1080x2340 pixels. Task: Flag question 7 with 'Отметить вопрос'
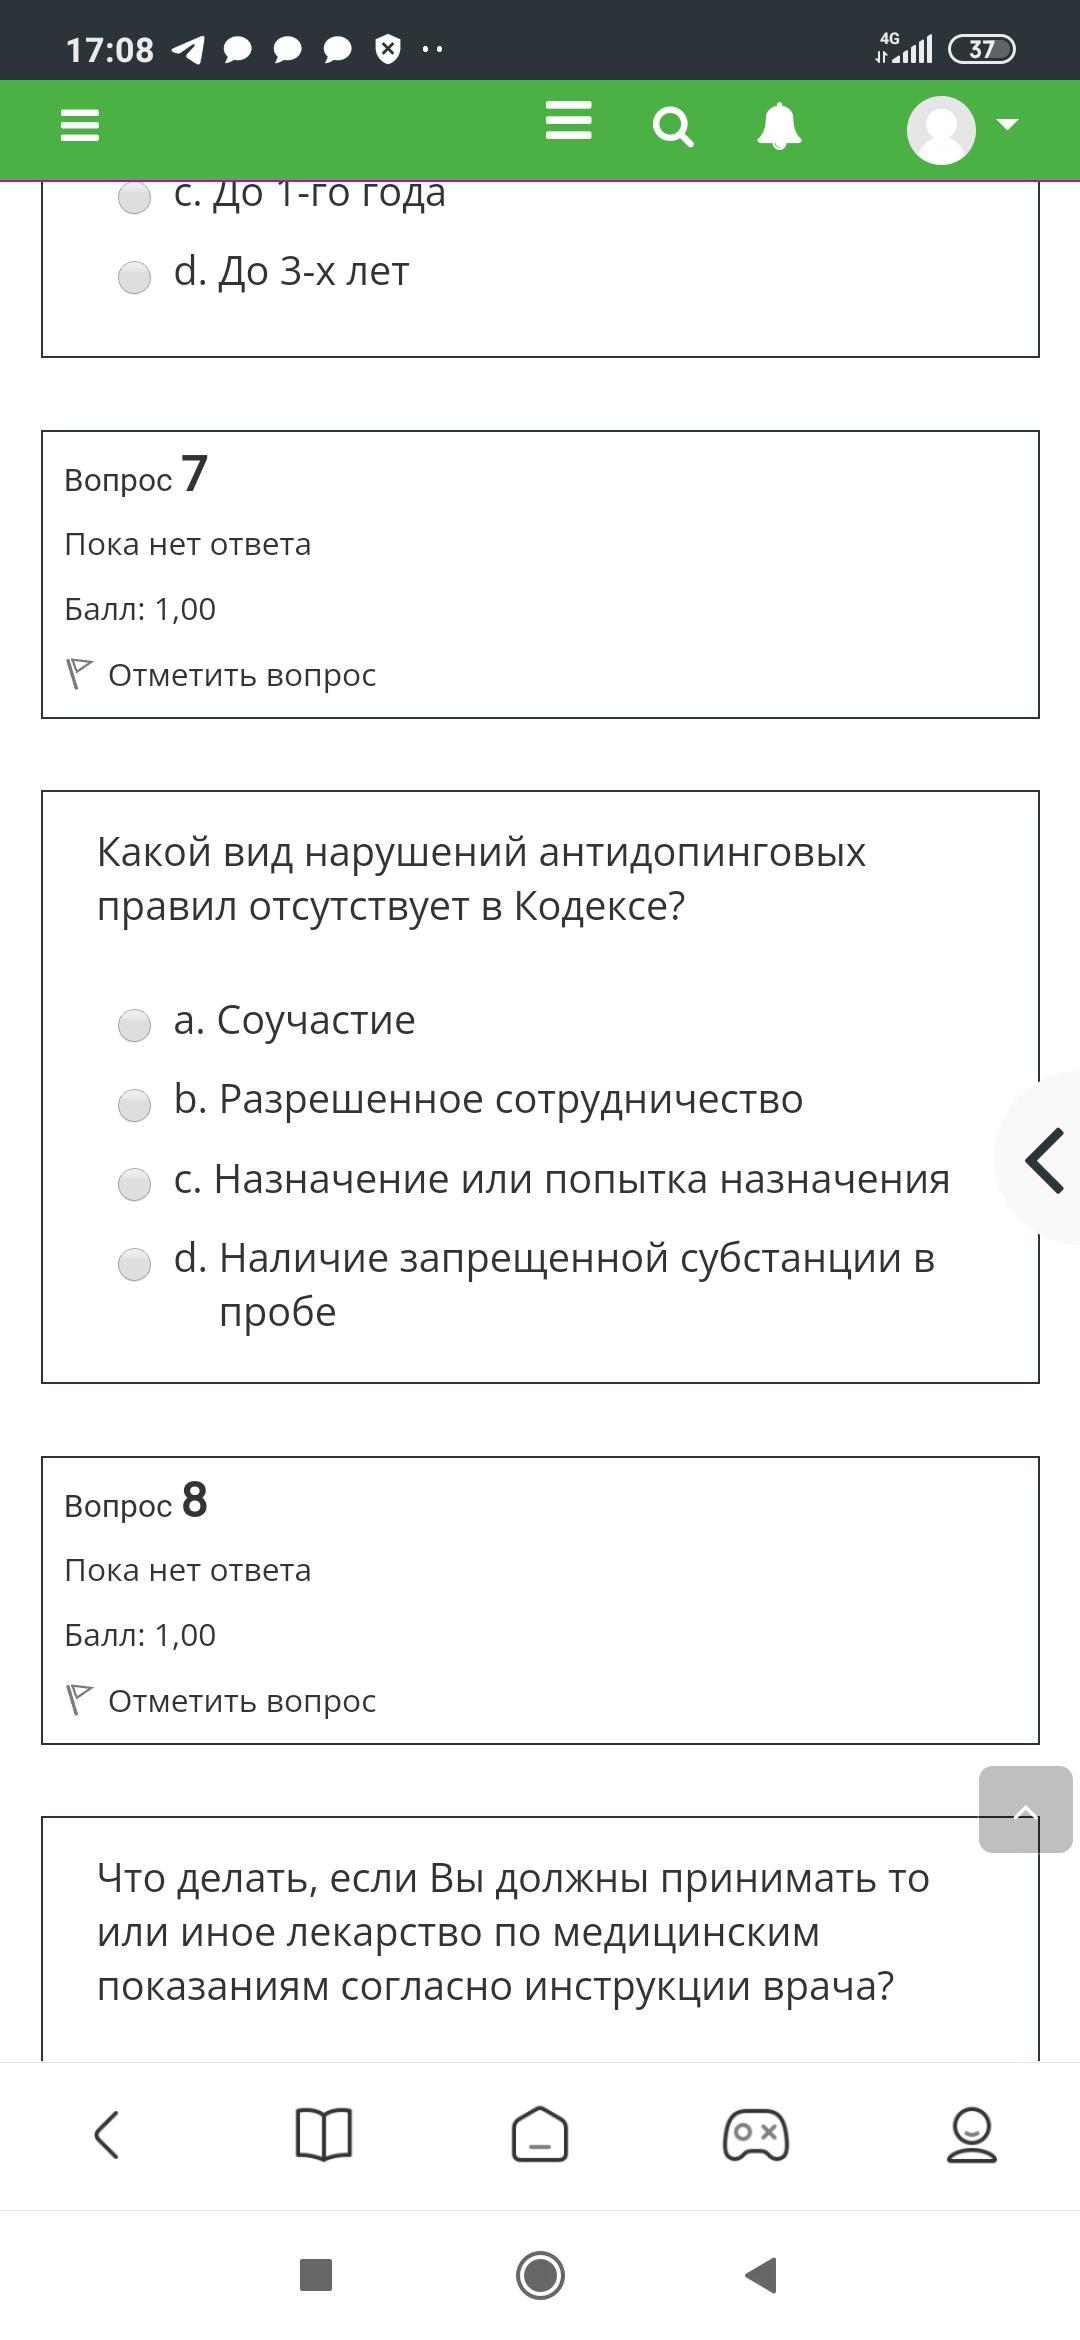coord(240,675)
